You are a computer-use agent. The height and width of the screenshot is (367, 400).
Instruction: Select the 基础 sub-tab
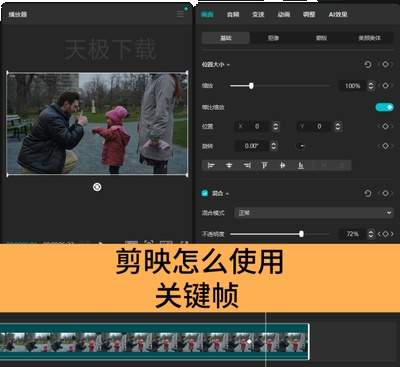[226, 38]
